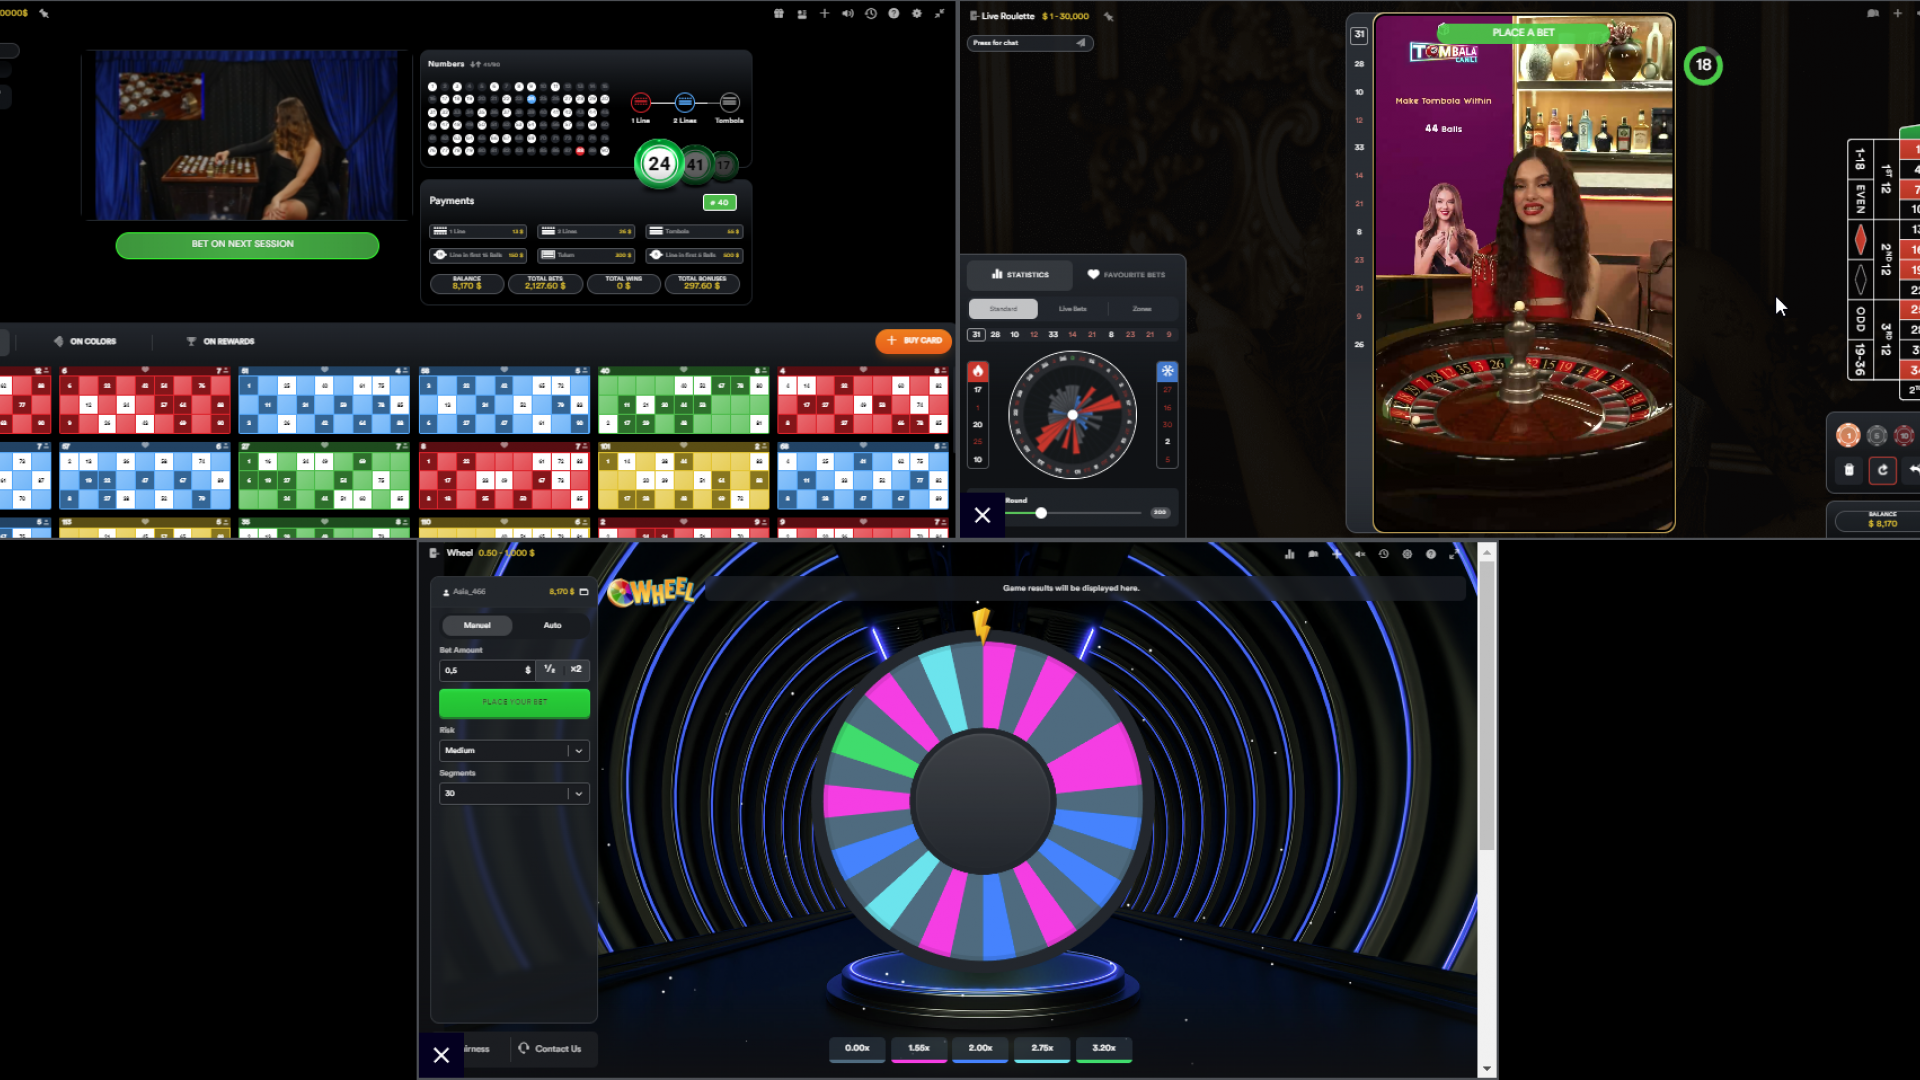1920x1080 pixels.
Task: Open settings gear in Wheel toolbar
Action: click(1407, 553)
